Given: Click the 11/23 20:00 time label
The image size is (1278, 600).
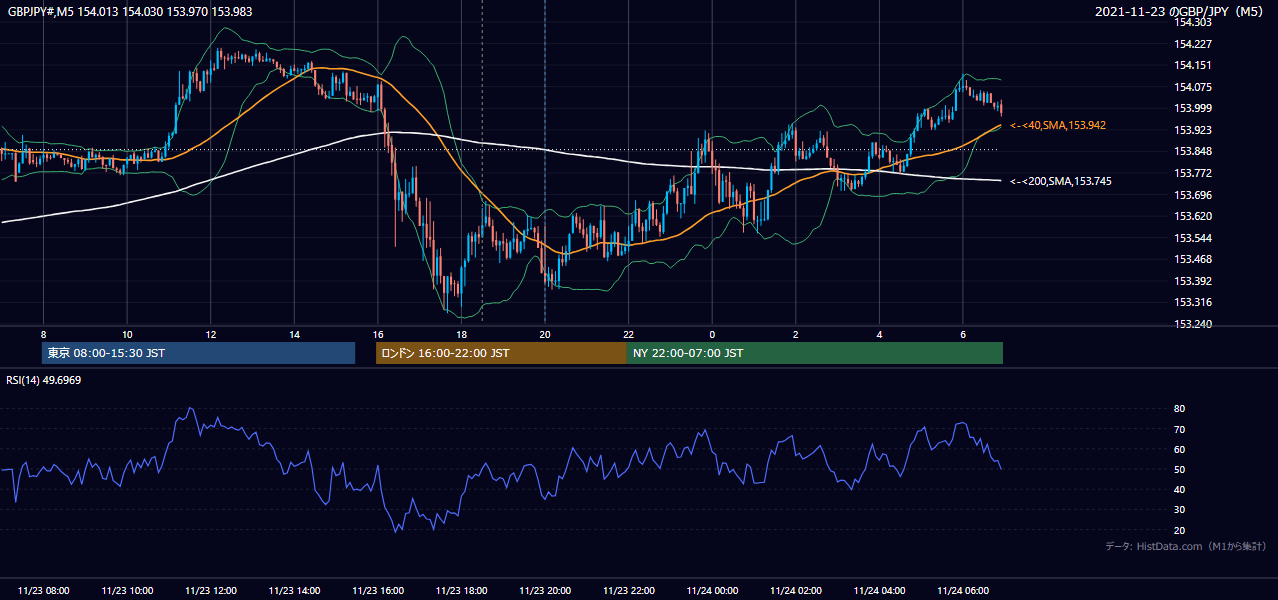Looking at the screenshot, I should click(x=544, y=591).
